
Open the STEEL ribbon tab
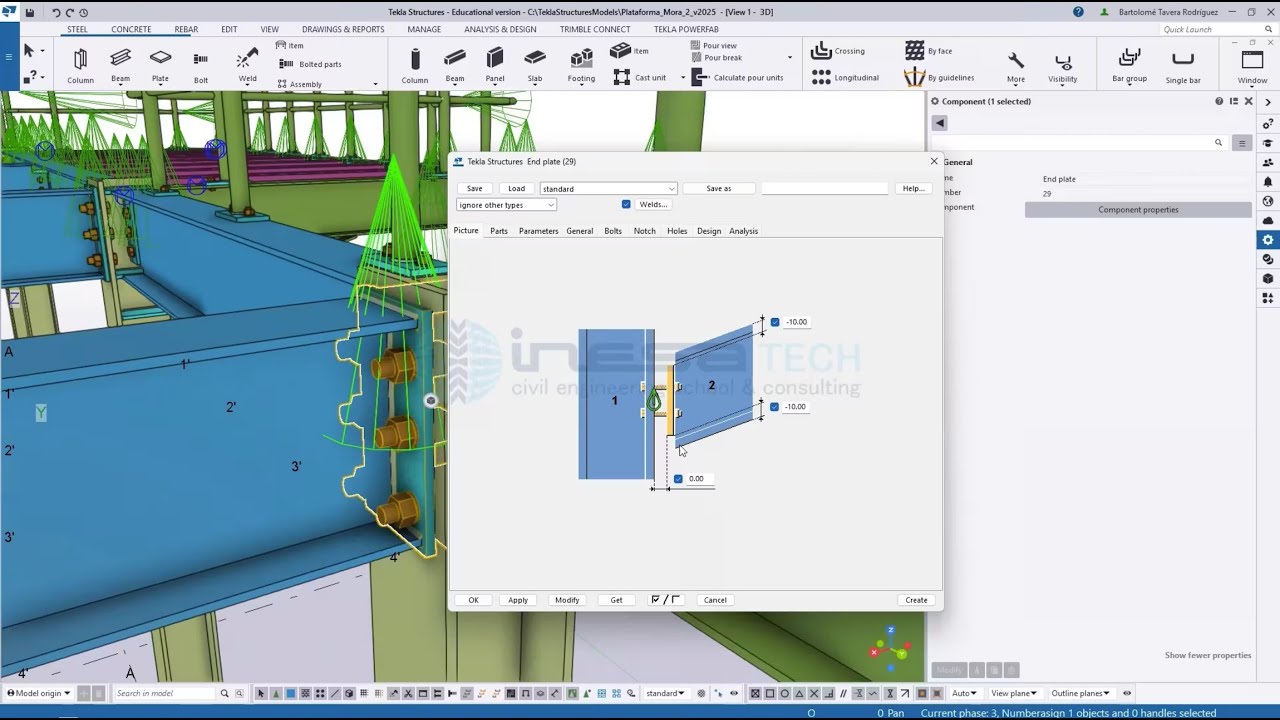77,29
